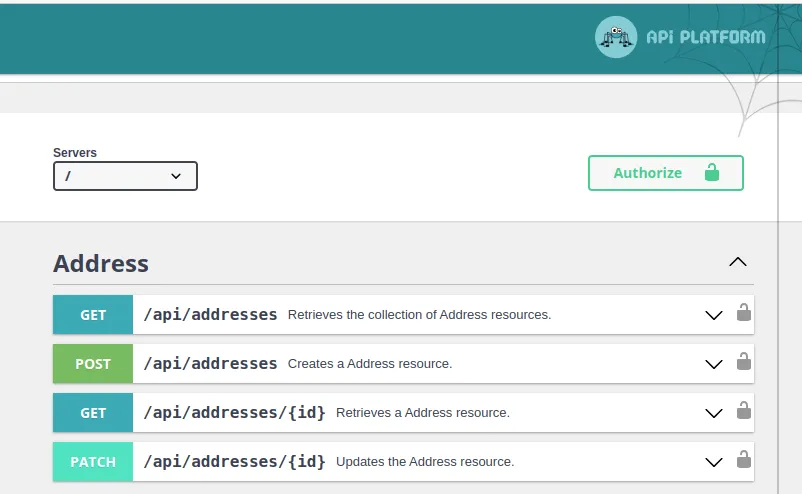
Task: Click the green unlock icon inside Authorize
Action: point(711,172)
